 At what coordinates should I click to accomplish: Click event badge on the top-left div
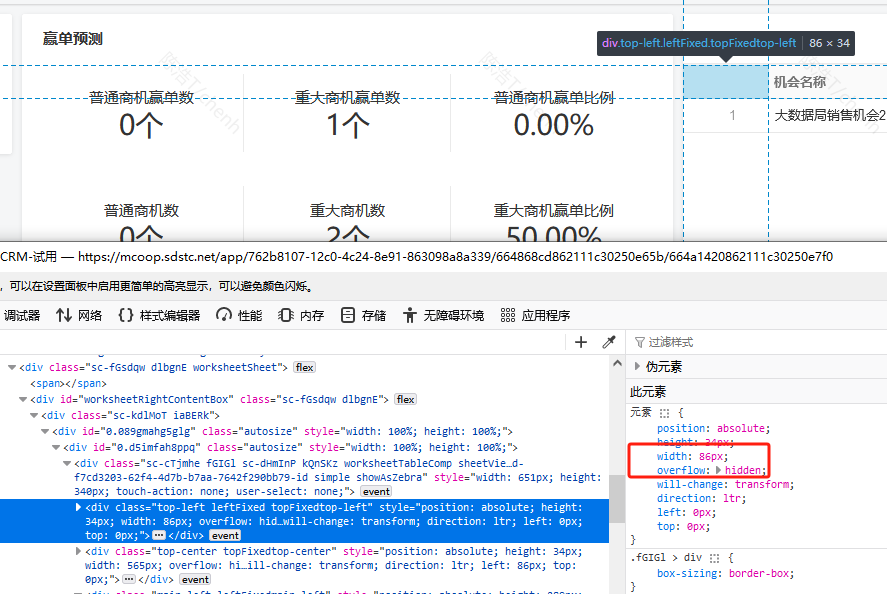coord(224,536)
